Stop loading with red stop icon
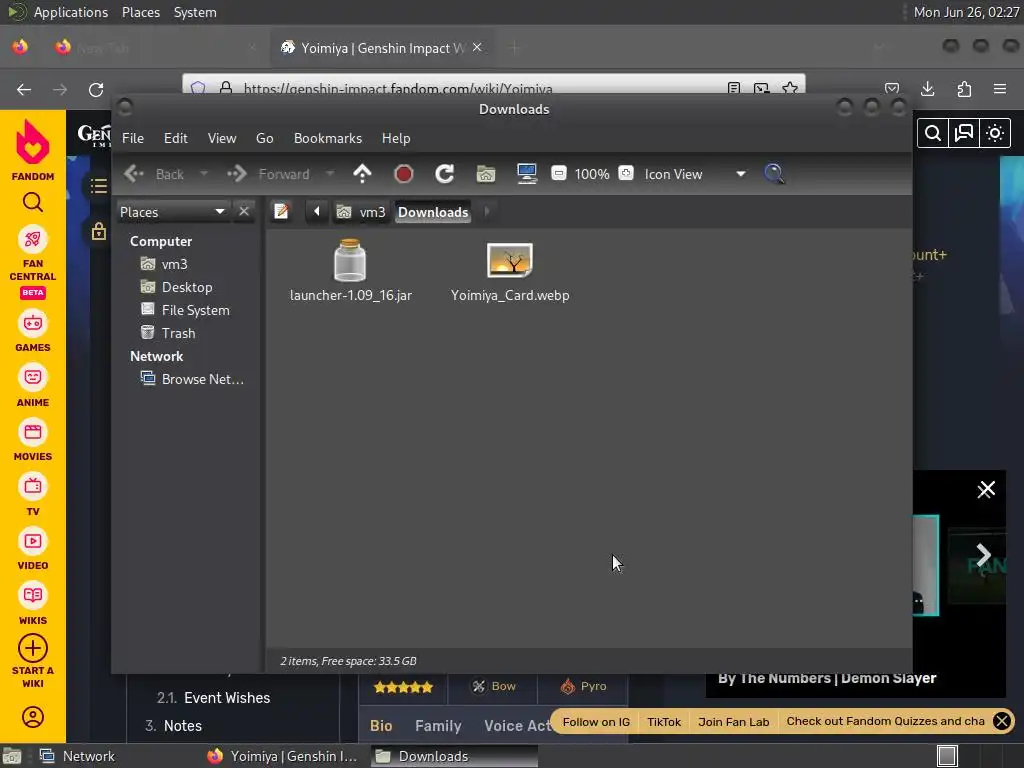 (x=404, y=174)
